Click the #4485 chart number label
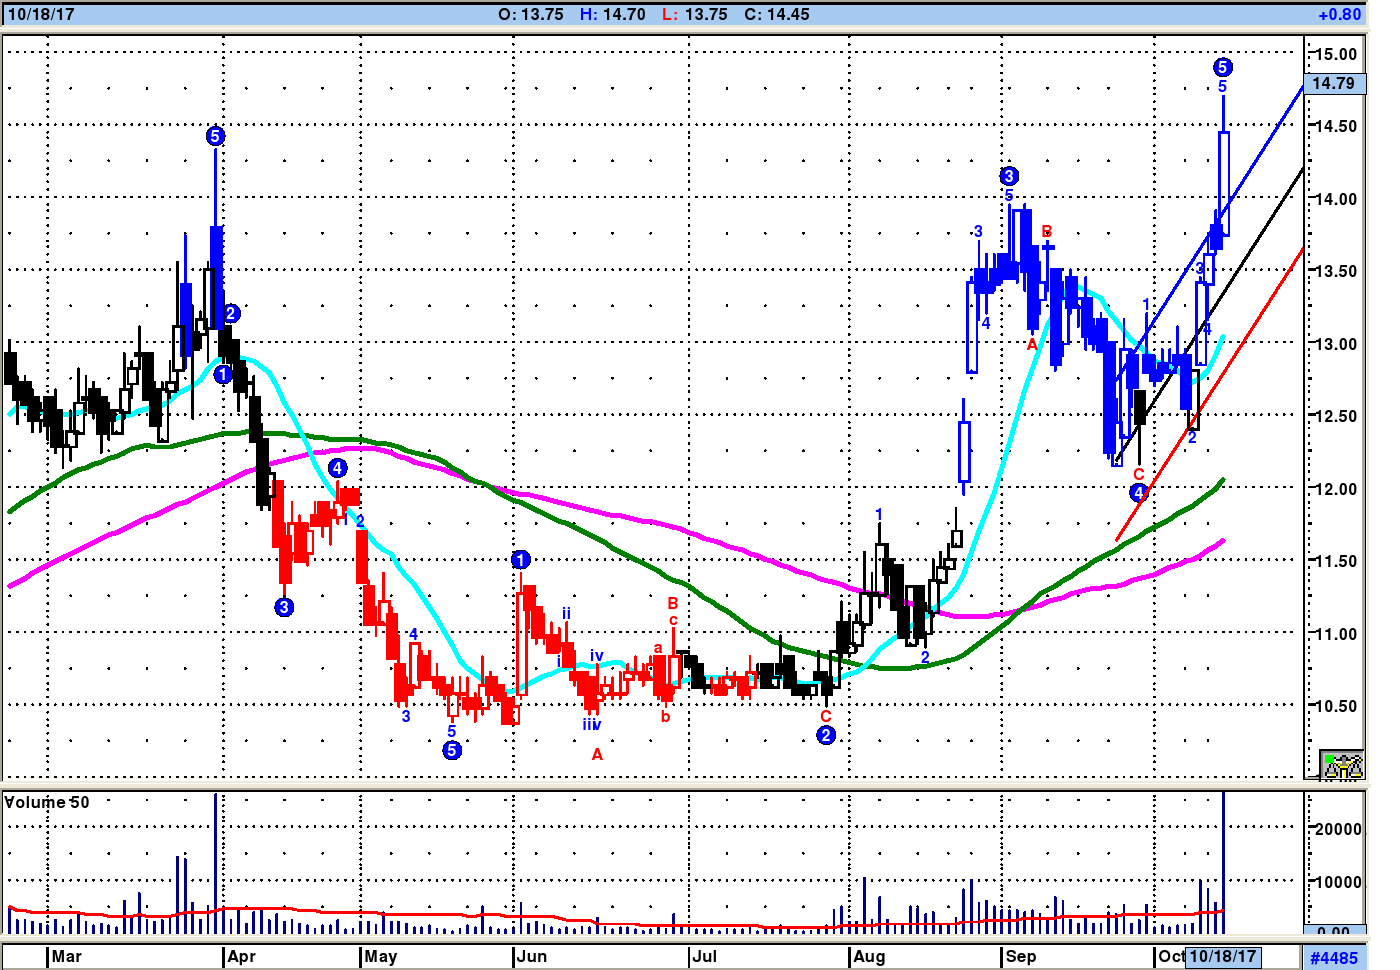1400x970 pixels. tap(1334, 958)
